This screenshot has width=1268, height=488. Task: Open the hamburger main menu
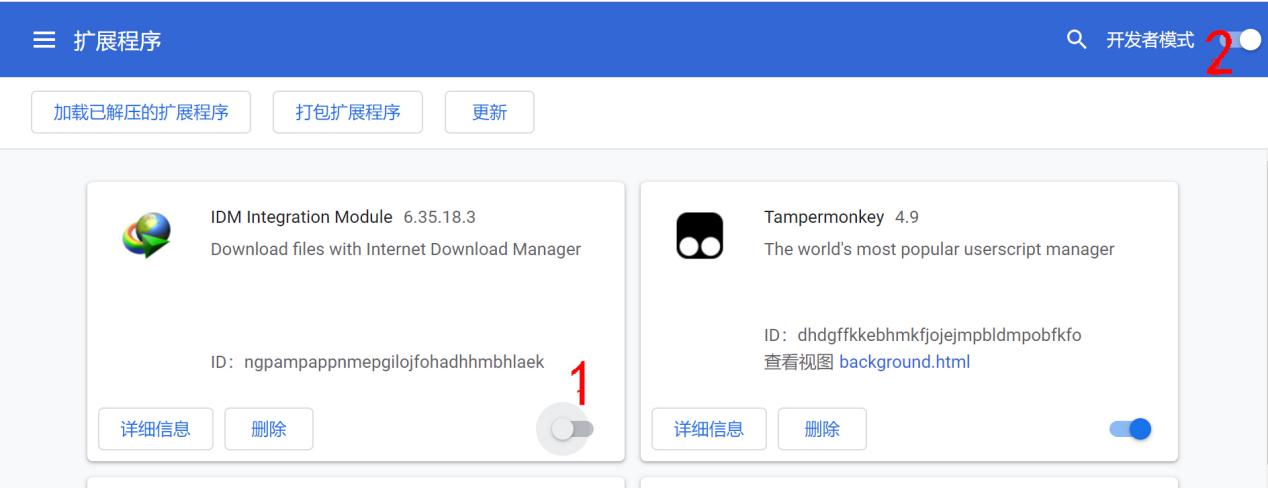(x=42, y=41)
